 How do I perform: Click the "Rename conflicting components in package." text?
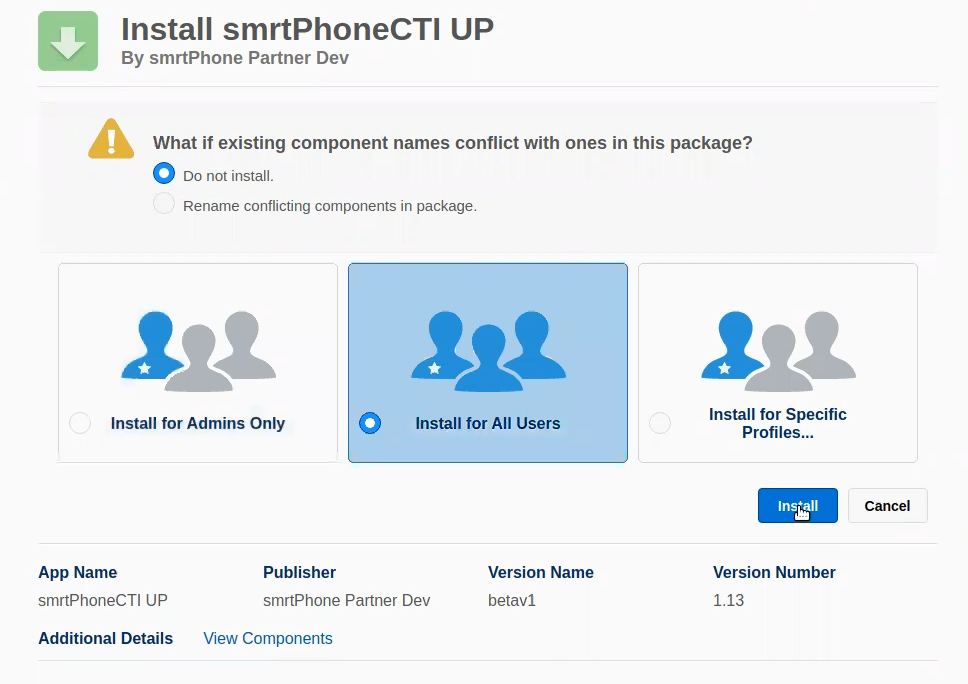(x=330, y=206)
